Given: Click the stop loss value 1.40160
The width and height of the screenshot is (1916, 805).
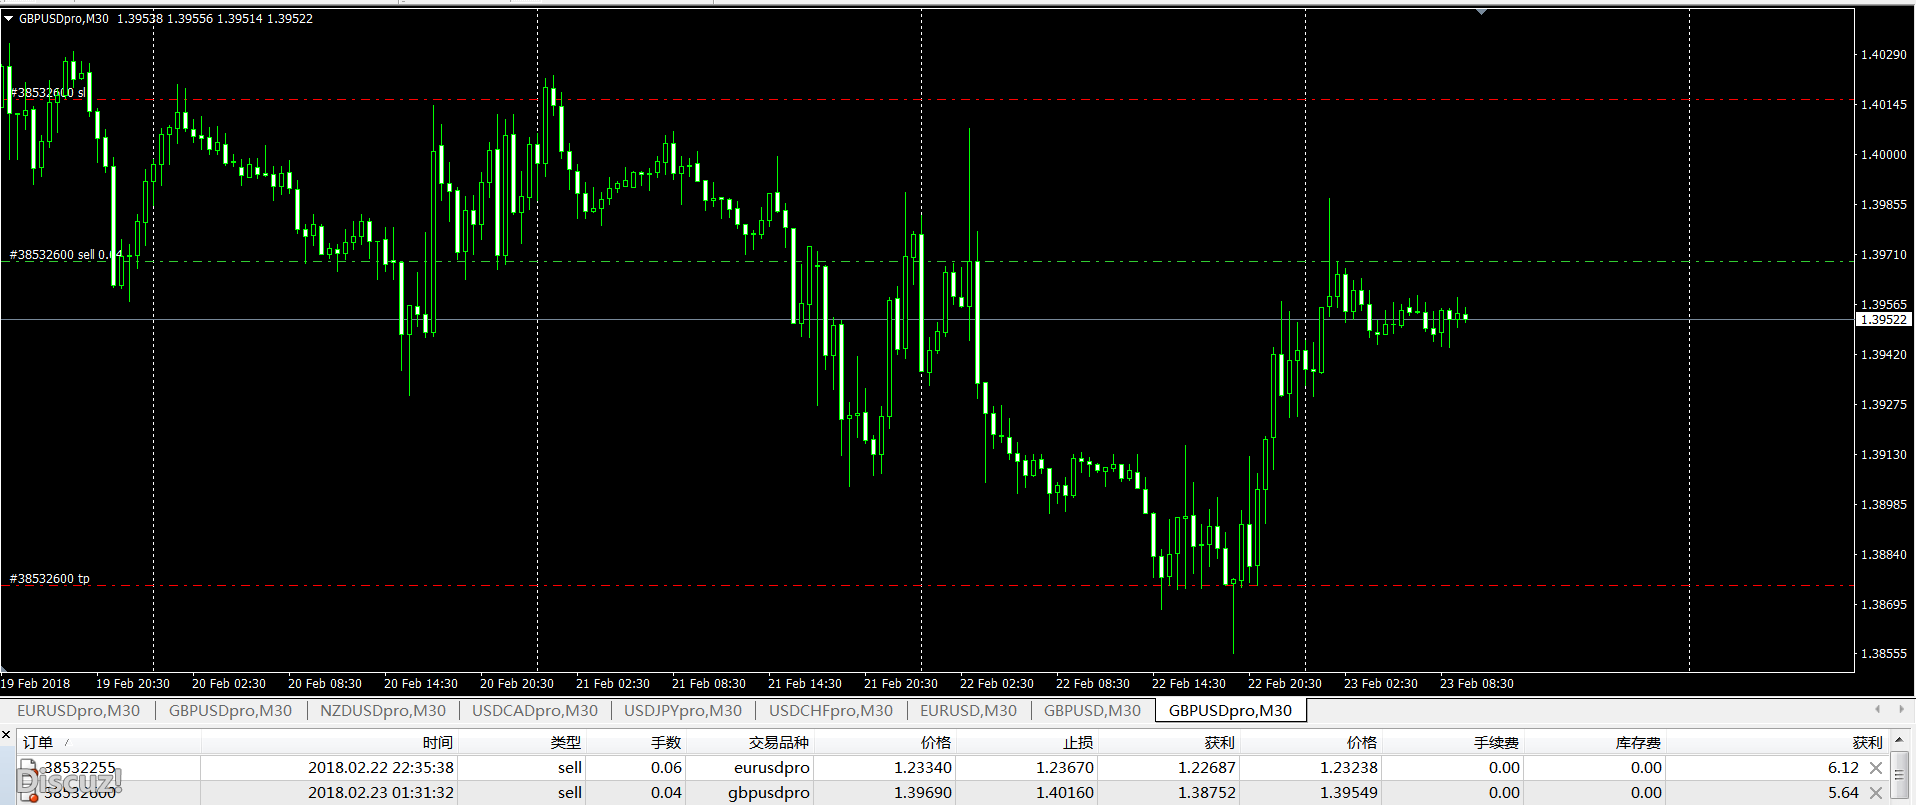Looking at the screenshot, I should pos(1065,793).
